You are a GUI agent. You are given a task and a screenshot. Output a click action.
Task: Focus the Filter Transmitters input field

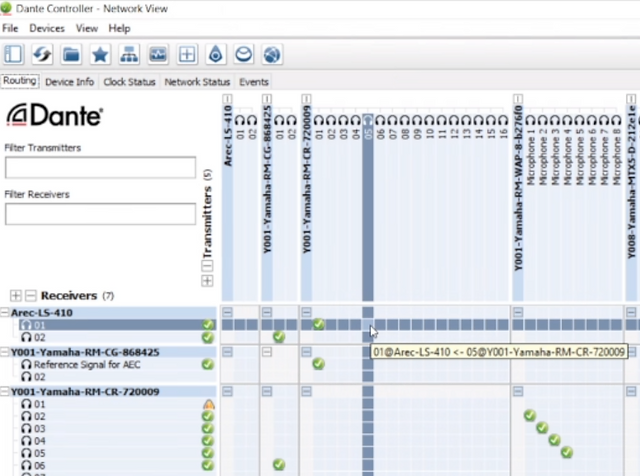pos(100,167)
